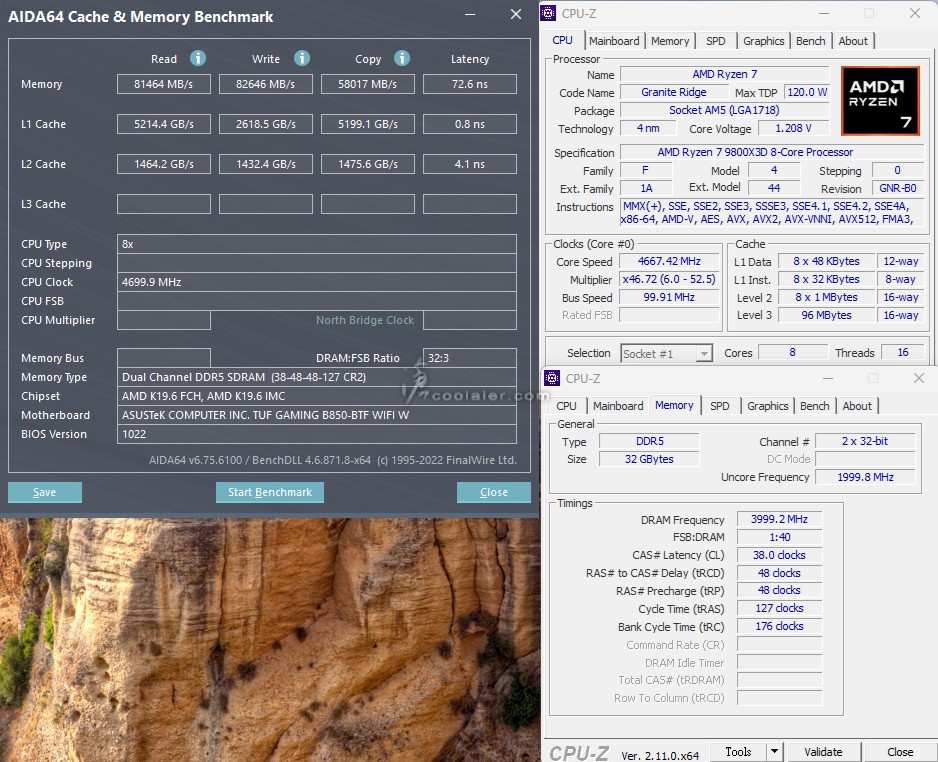Click the Close button in CPU-Z footer
The height and width of the screenshot is (762, 938).
[900, 751]
